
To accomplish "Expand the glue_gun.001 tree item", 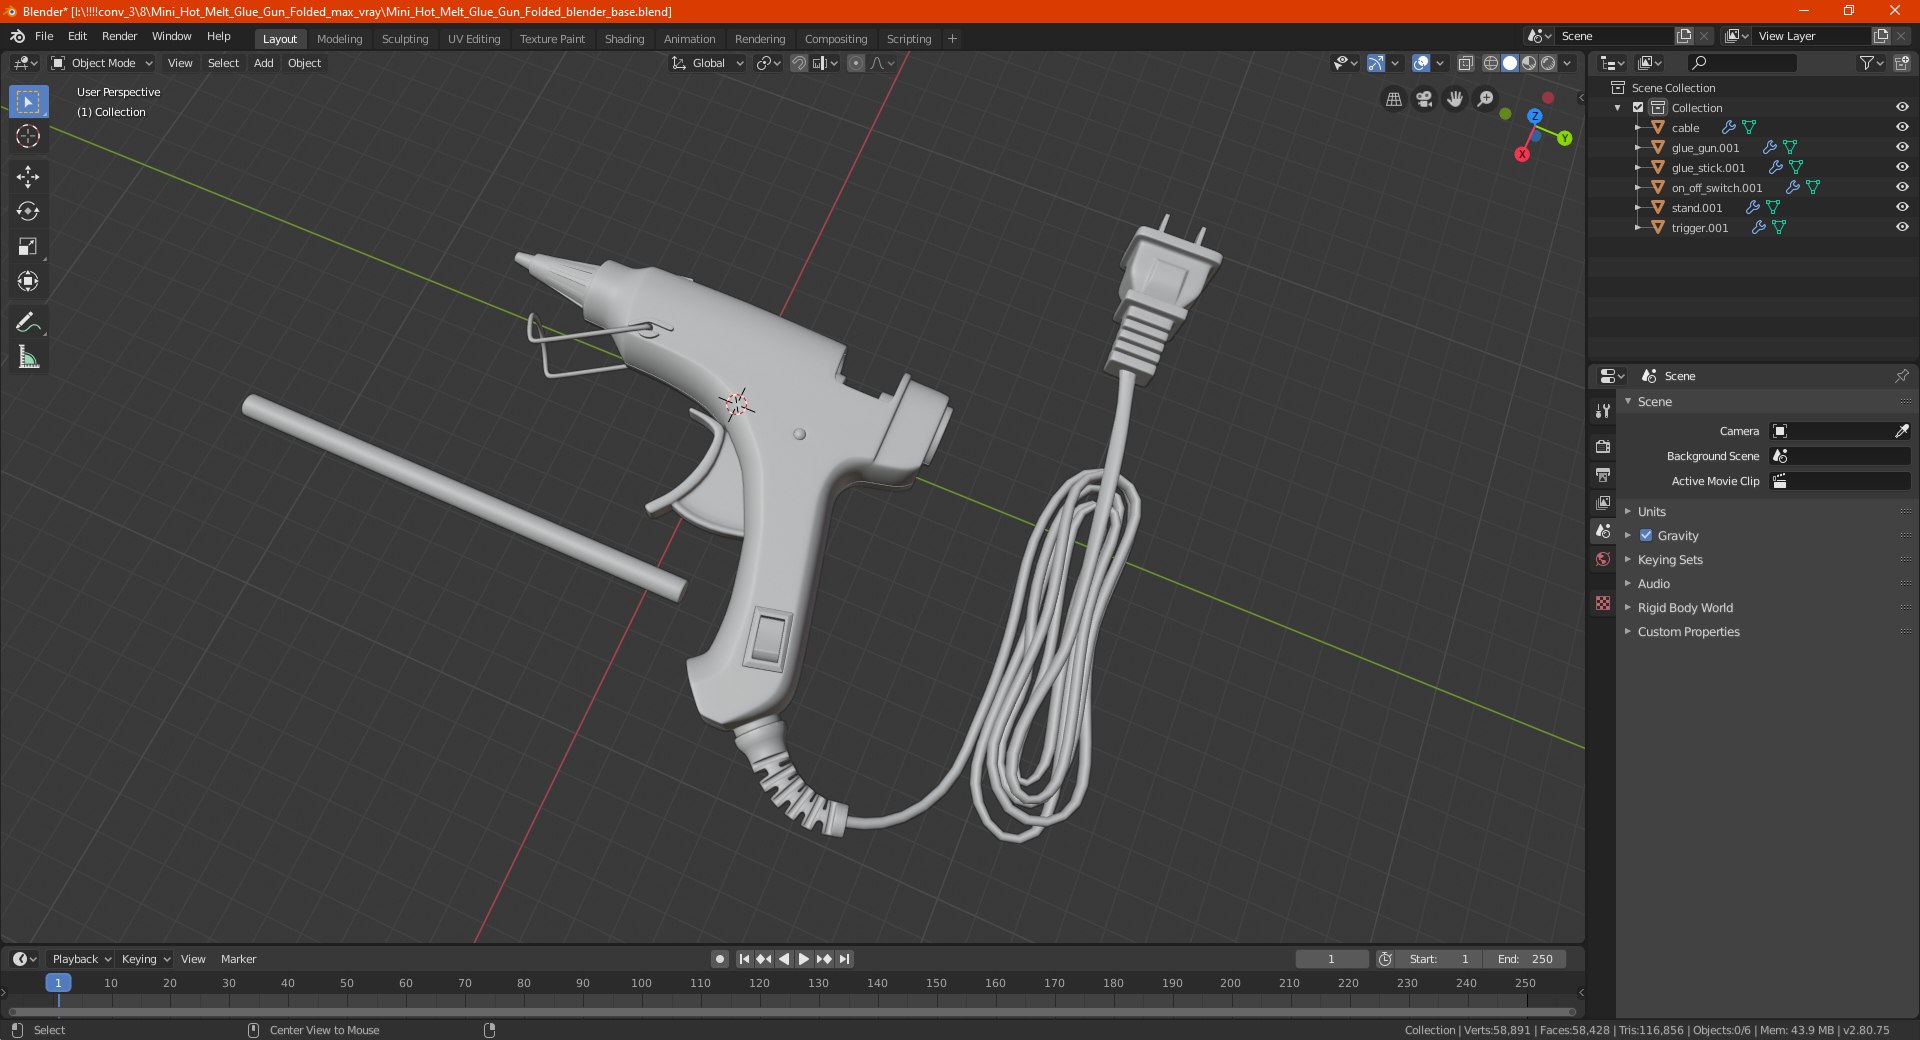I will (x=1637, y=147).
